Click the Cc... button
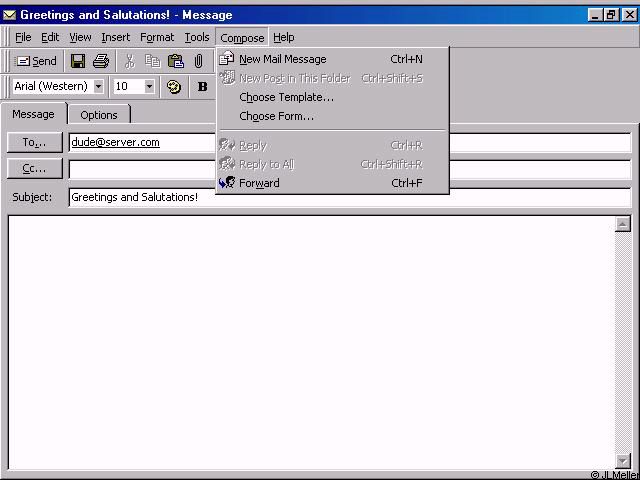Viewport: 640px width, 480px height. (35, 169)
